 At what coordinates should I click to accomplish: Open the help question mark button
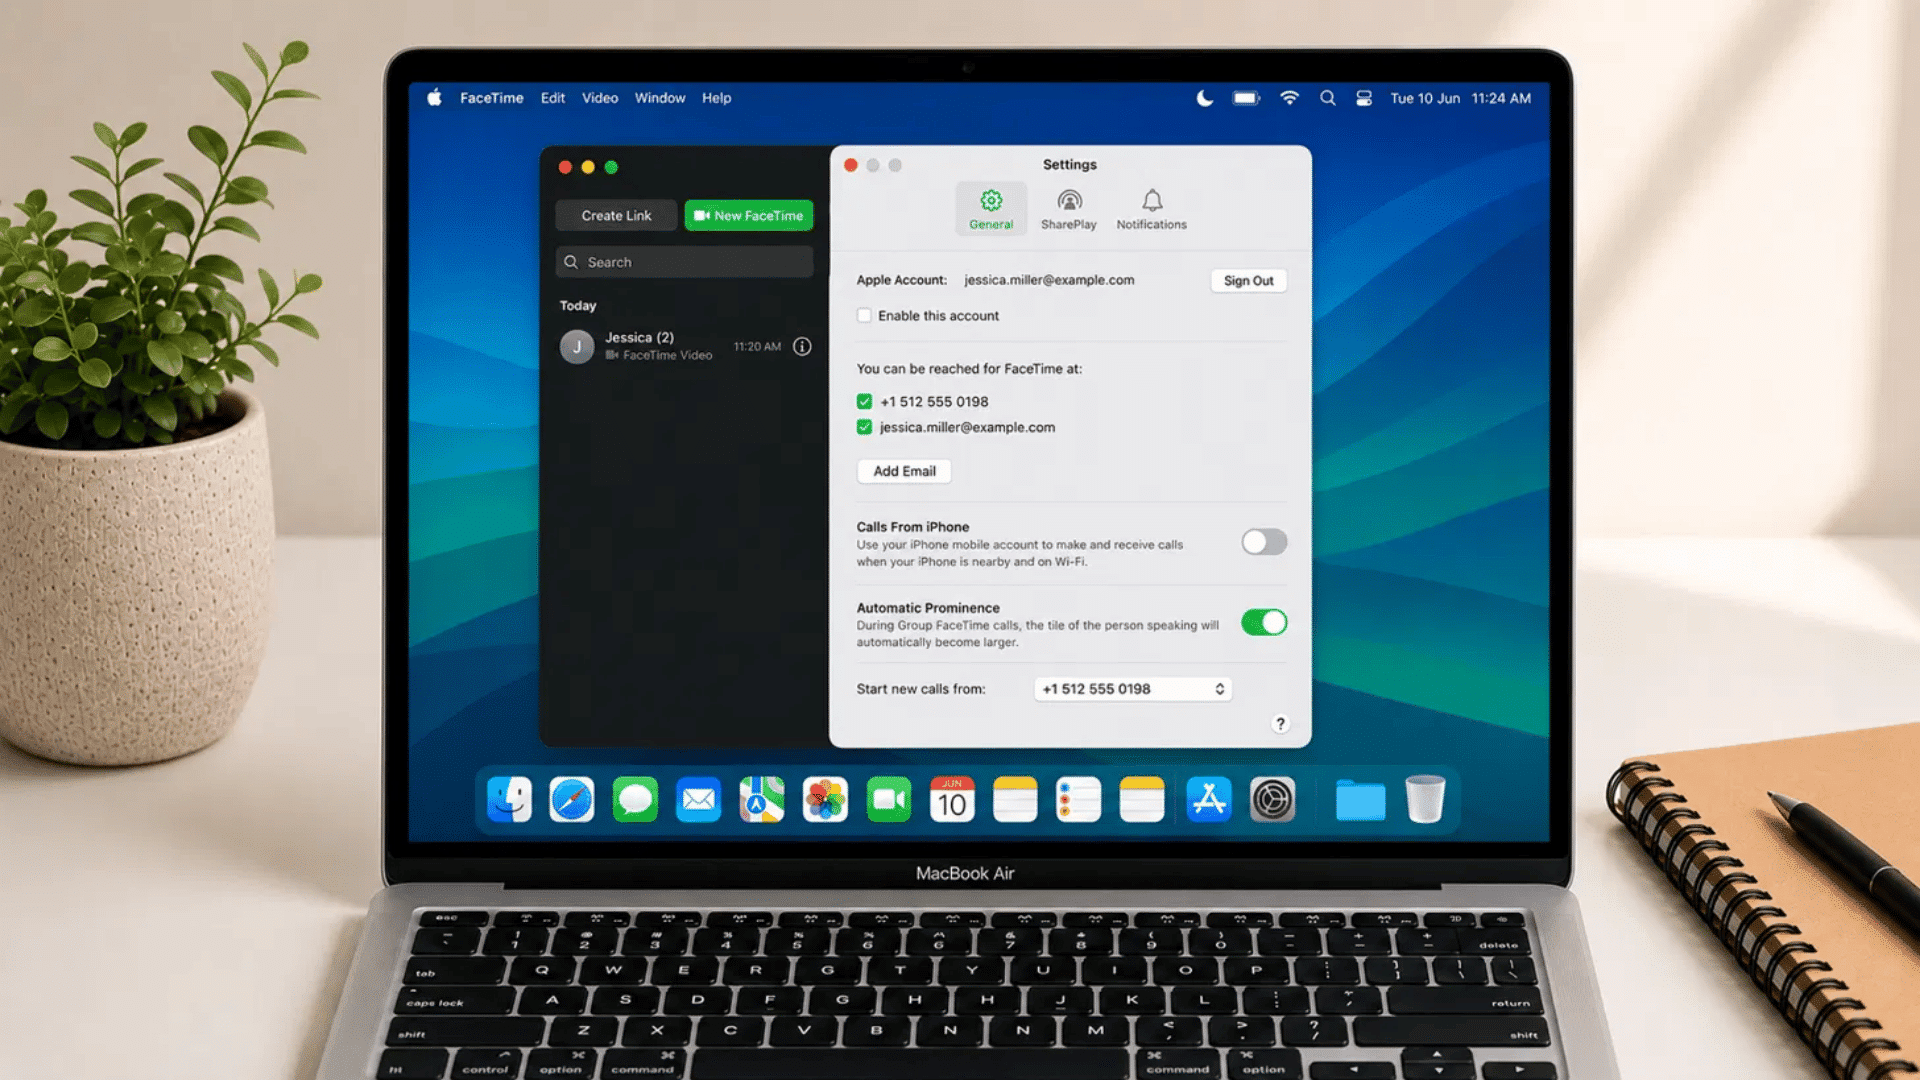click(1280, 724)
